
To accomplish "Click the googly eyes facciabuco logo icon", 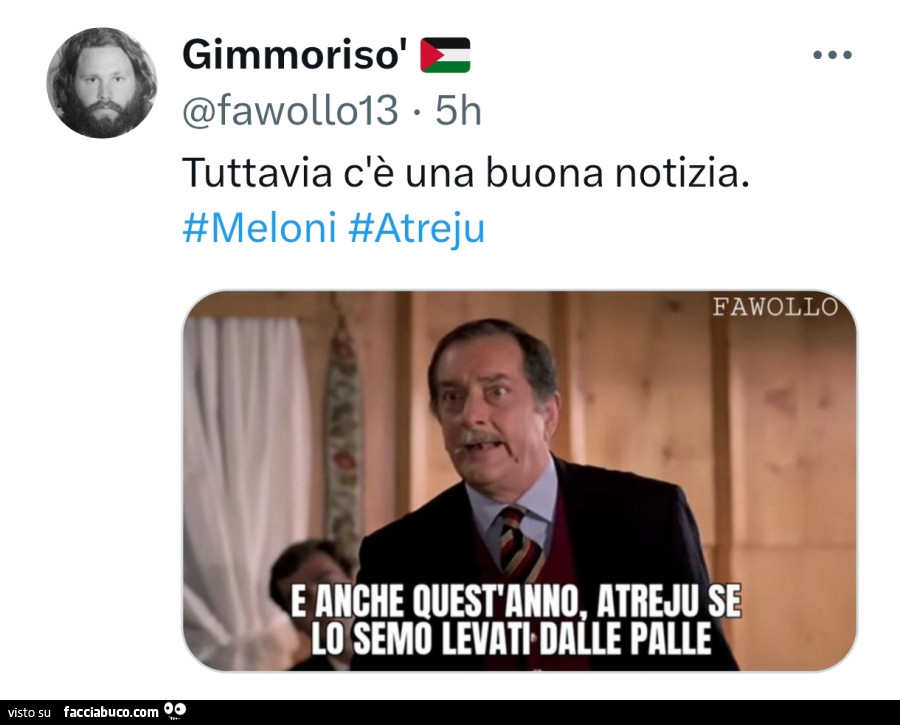I will pyautogui.click(x=175, y=711).
